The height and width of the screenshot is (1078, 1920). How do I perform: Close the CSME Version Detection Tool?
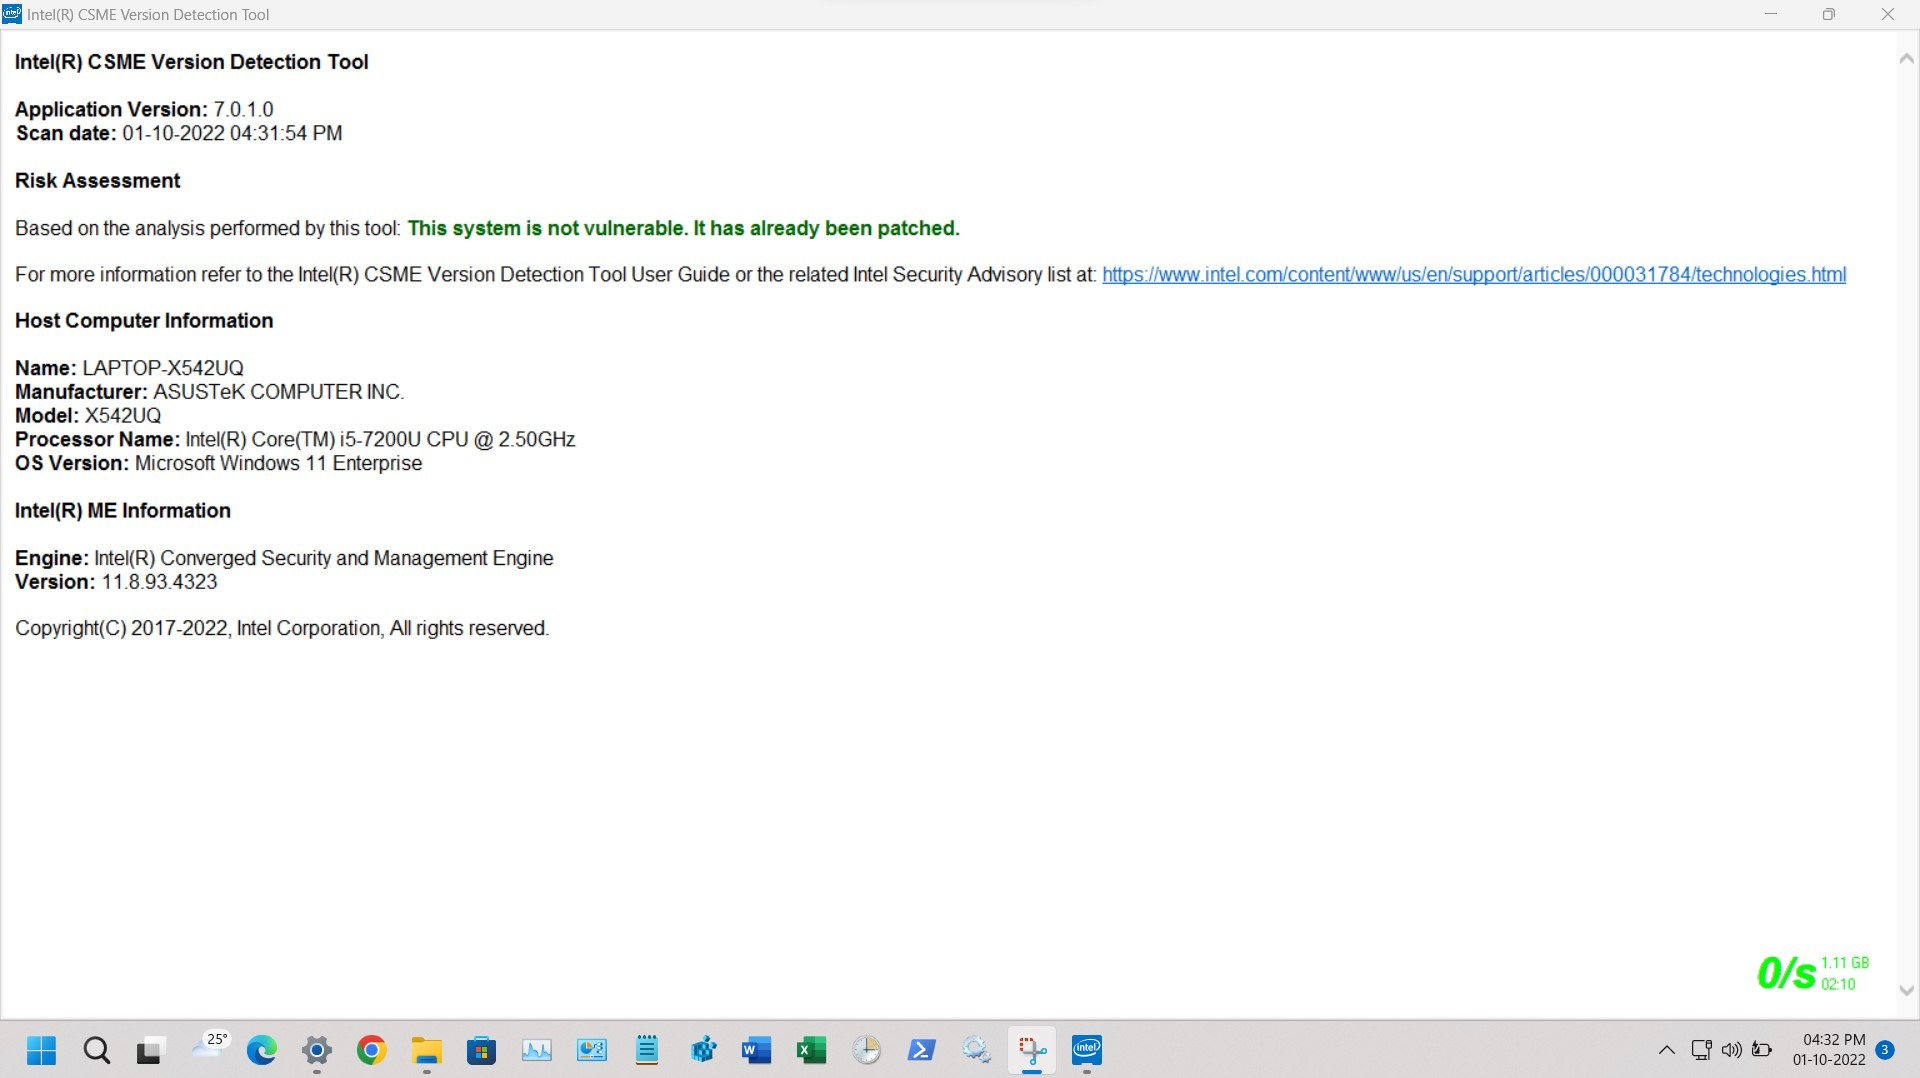pos(1888,15)
